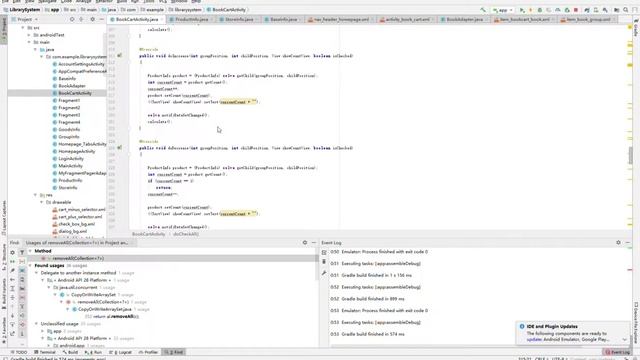The image size is (640, 360).
Task: Collapse the drawable folder
Action: [x=41, y=202]
